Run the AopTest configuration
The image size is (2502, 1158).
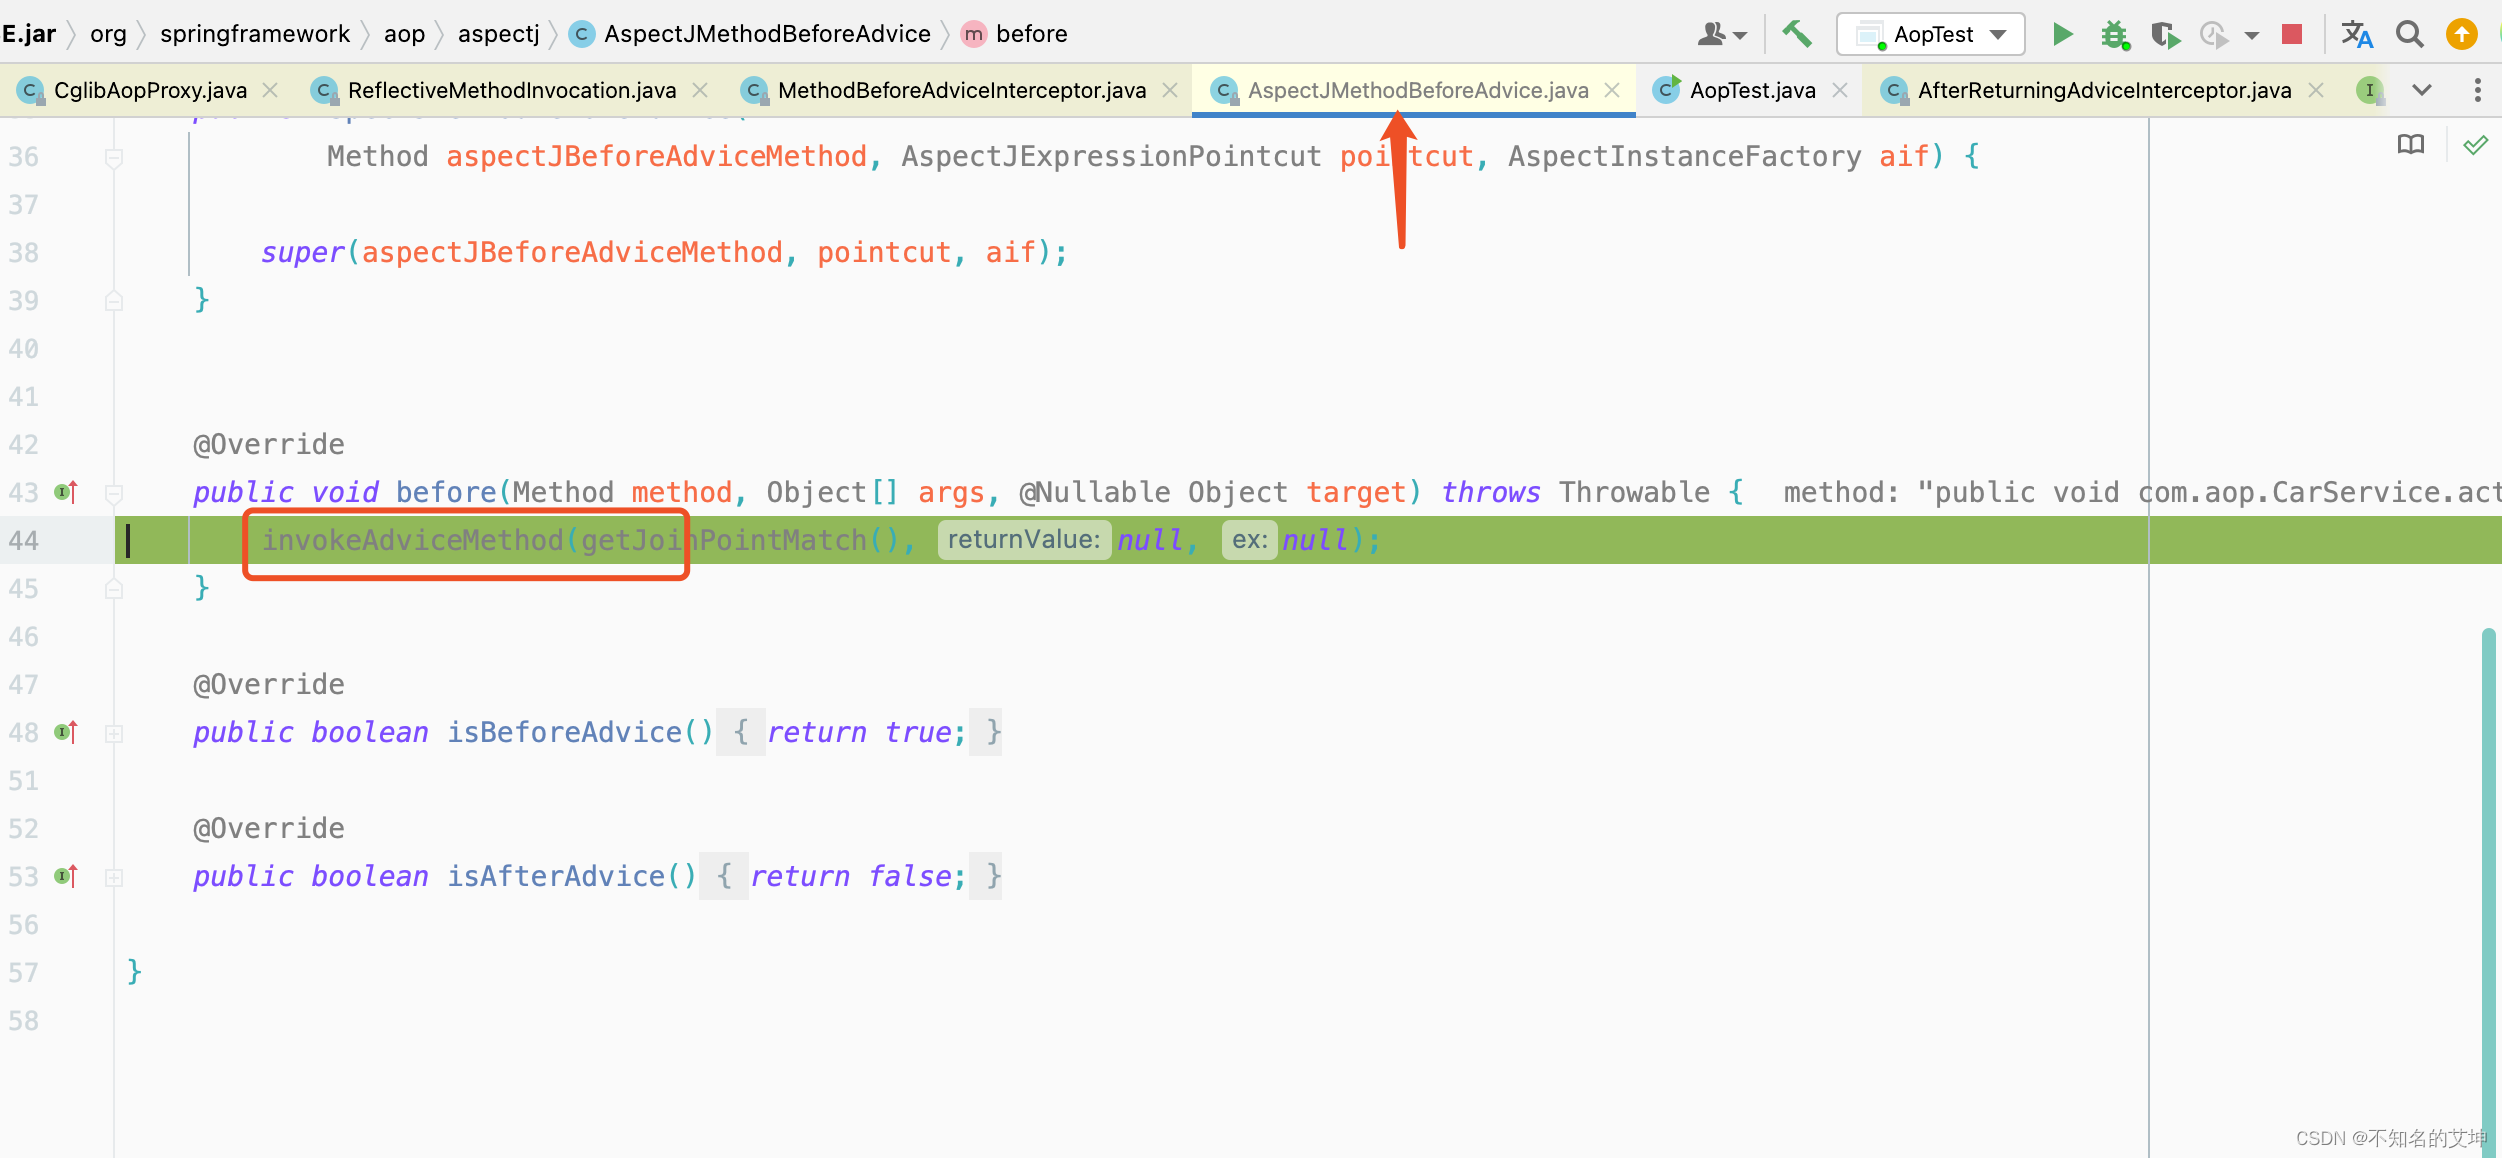(2062, 34)
